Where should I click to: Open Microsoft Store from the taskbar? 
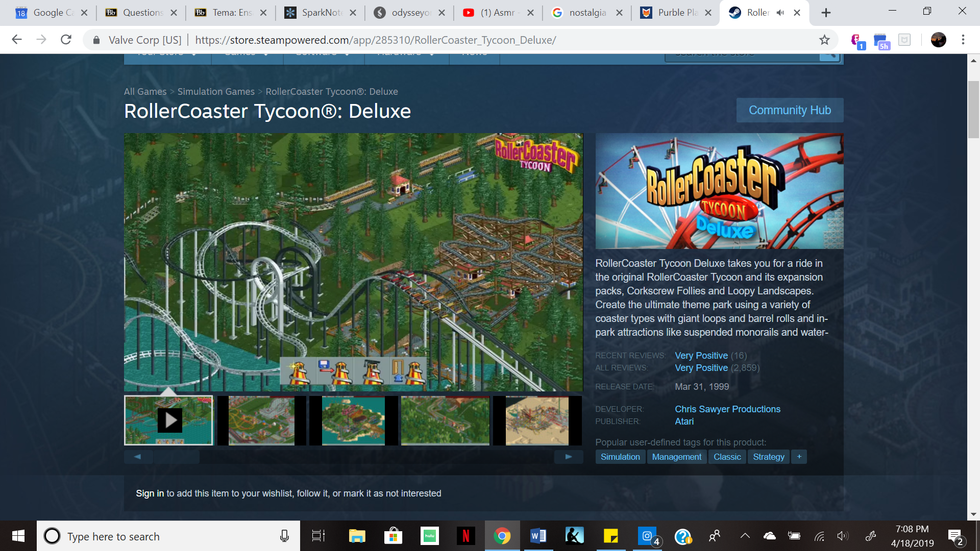pyautogui.click(x=393, y=536)
